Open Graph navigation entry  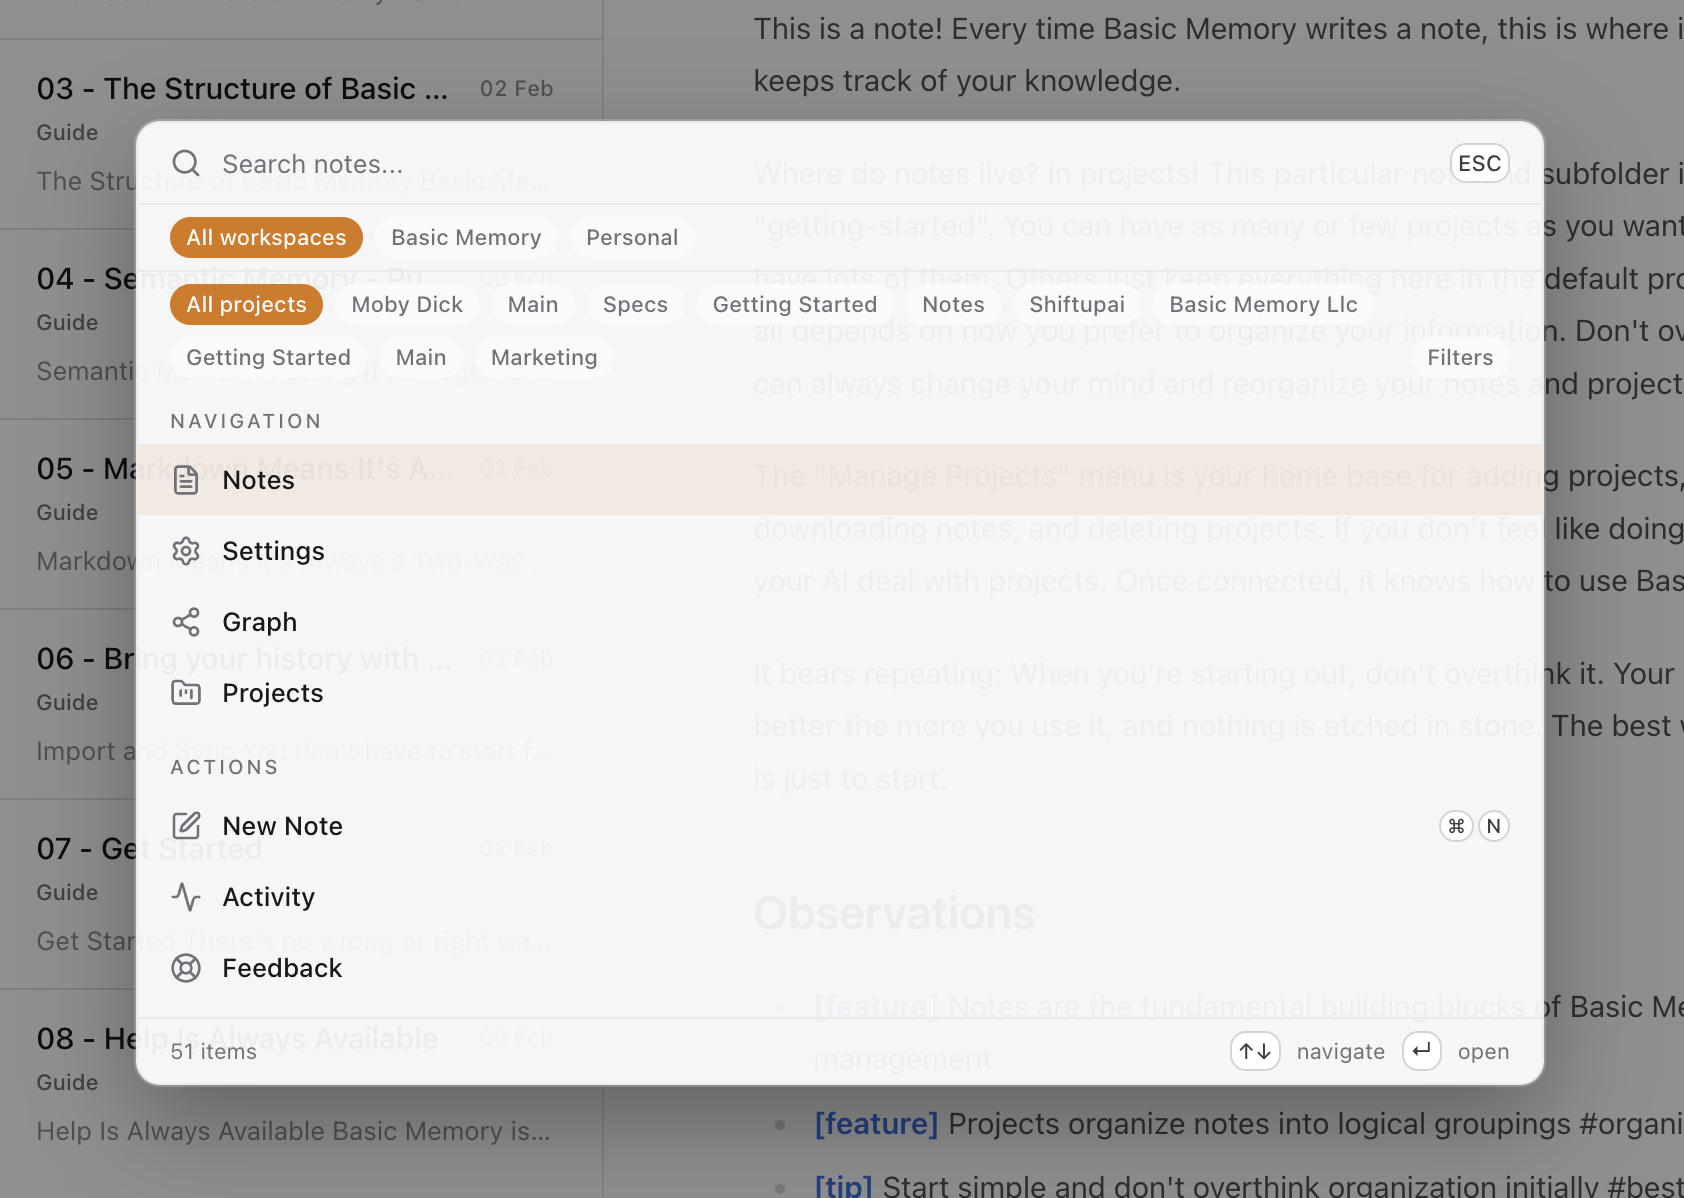[840, 622]
